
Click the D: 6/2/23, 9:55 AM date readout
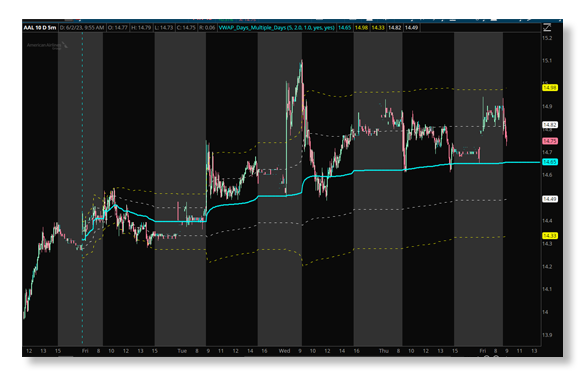click(82, 28)
